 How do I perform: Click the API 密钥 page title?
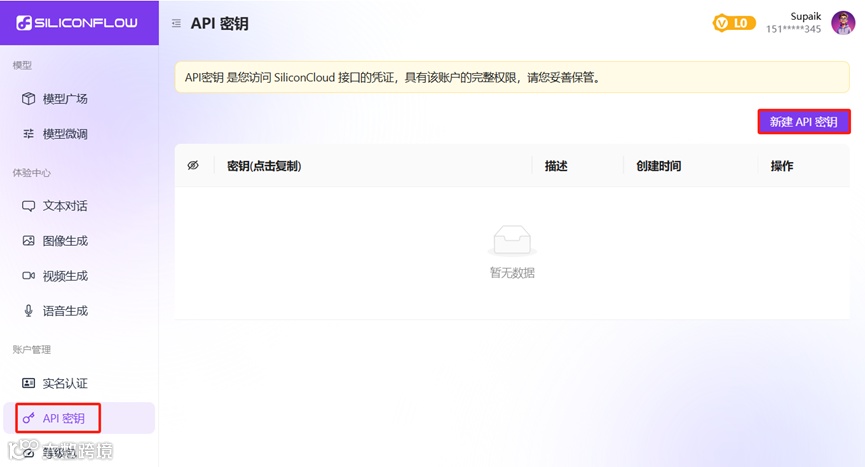pos(220,23)
